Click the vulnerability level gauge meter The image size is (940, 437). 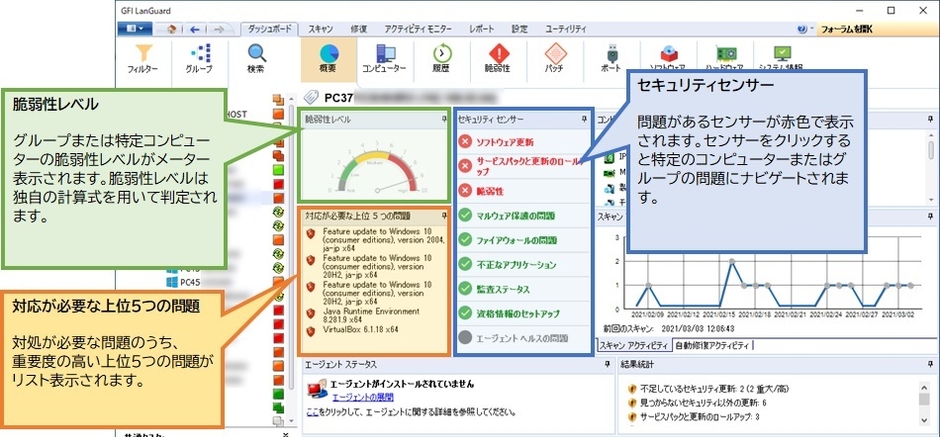coord(377,165)
